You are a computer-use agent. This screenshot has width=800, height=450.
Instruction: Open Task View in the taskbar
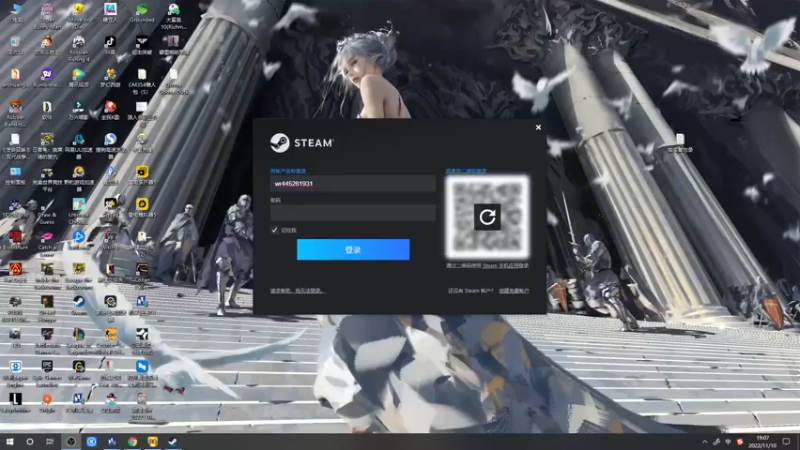coord(49,442)
